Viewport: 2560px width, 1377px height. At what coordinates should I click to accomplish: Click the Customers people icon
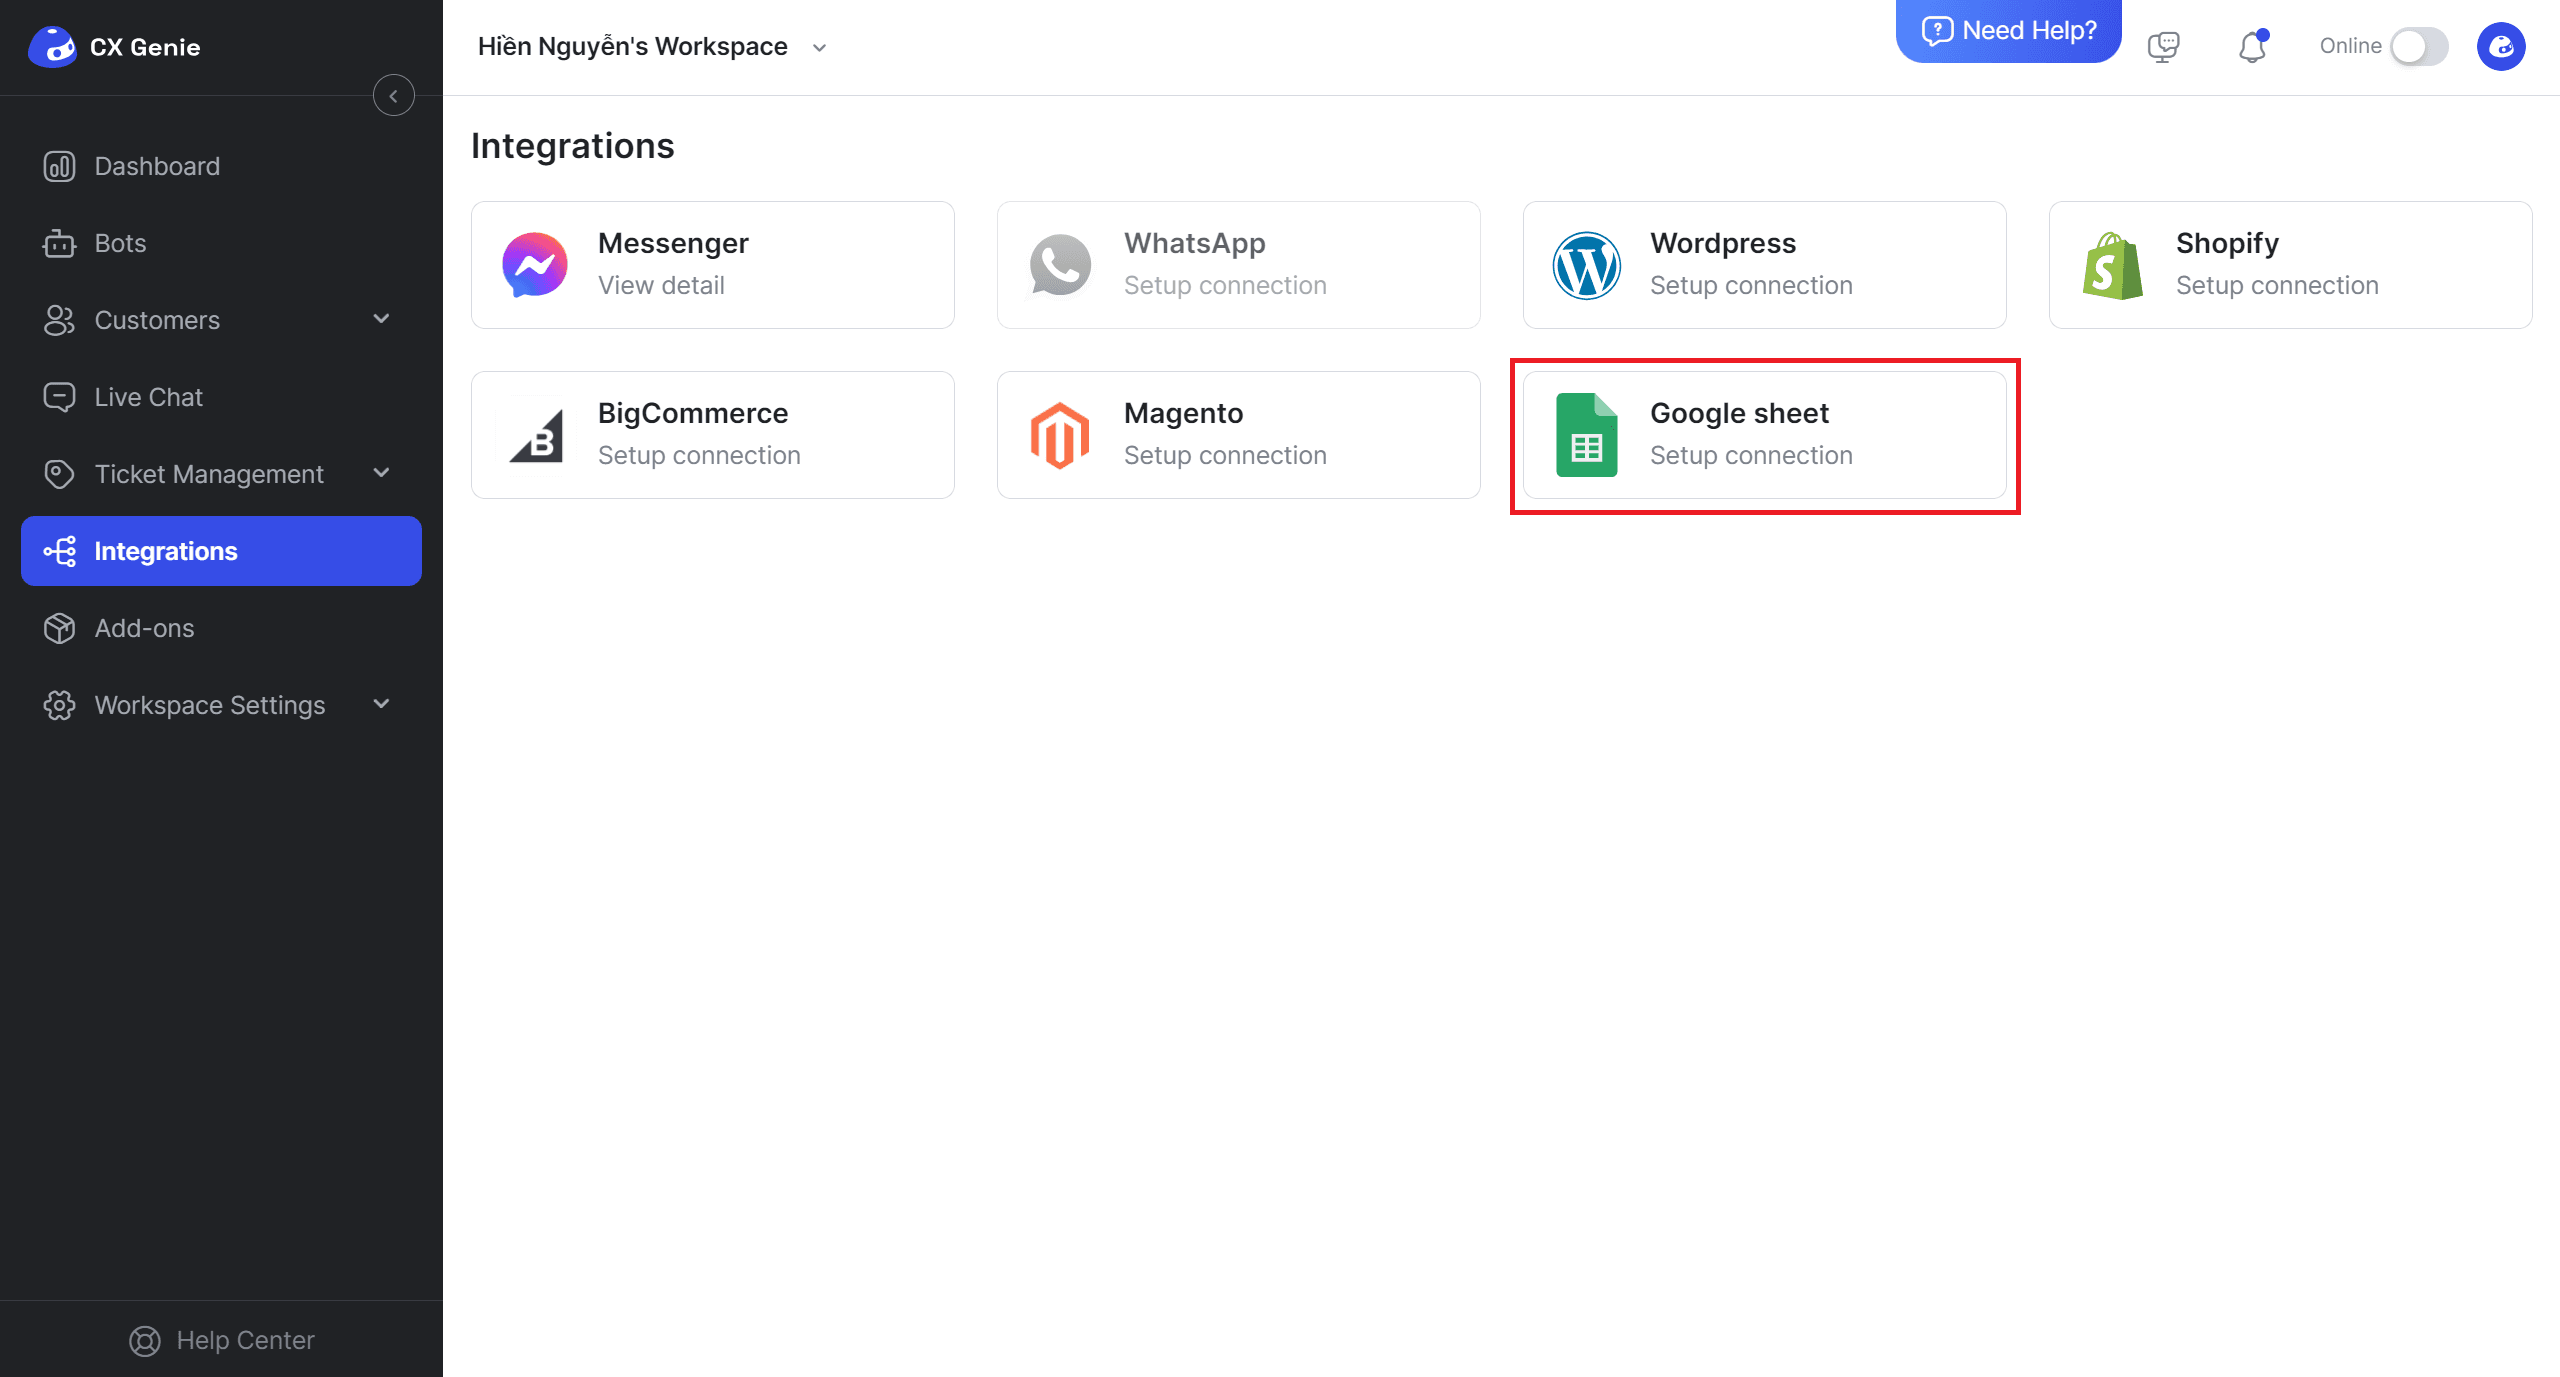59,320
